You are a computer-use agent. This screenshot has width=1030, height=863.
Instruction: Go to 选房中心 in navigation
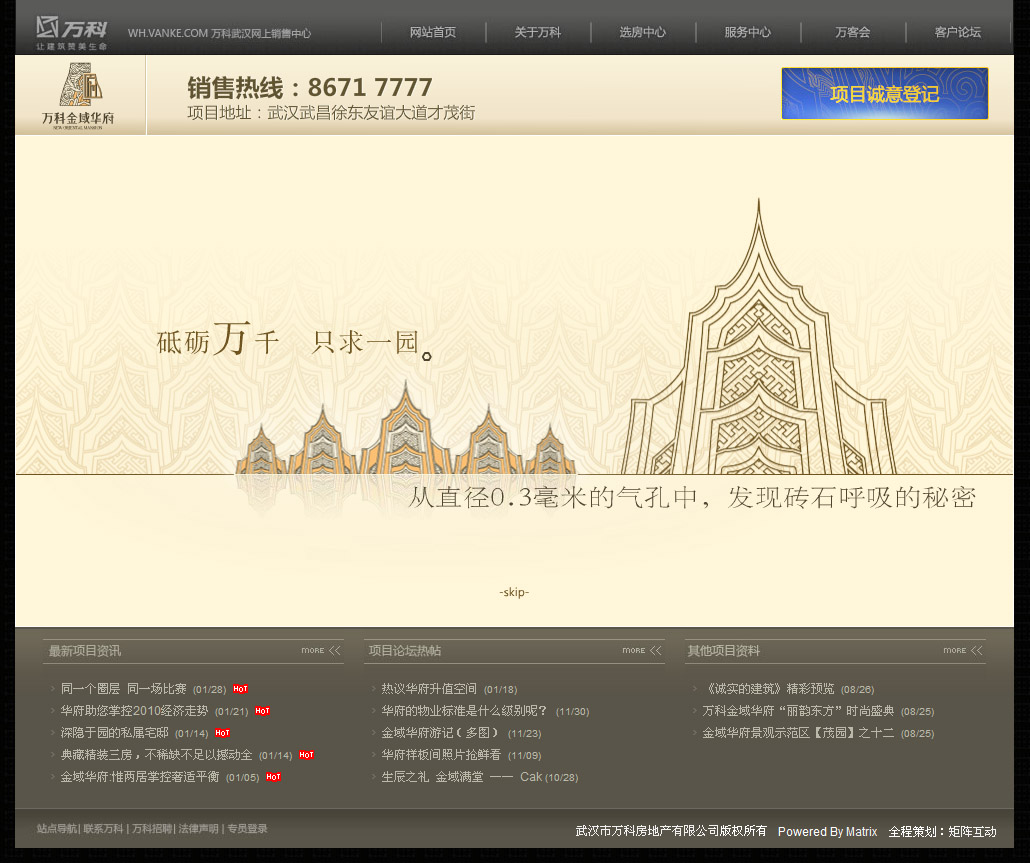(x=643, y=32)
